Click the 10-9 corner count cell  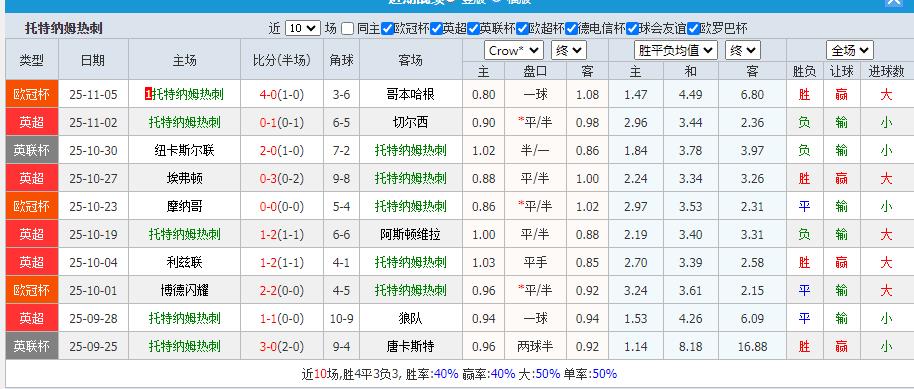coord(342,318)
